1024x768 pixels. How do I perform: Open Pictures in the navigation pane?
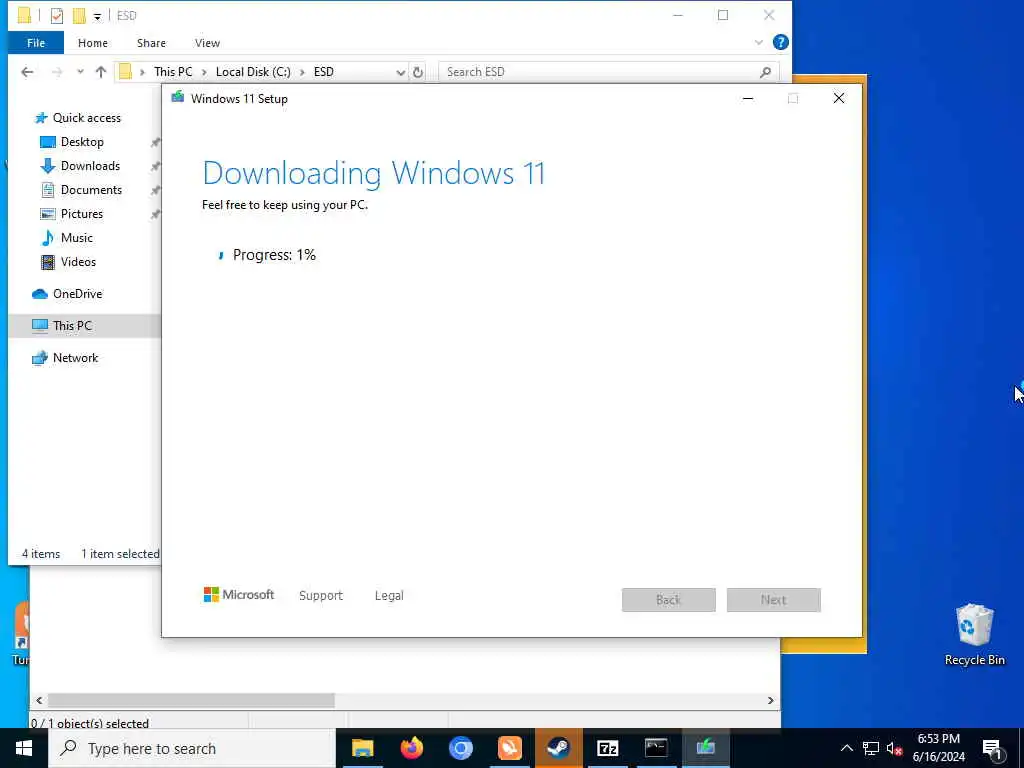click(82, 214)
